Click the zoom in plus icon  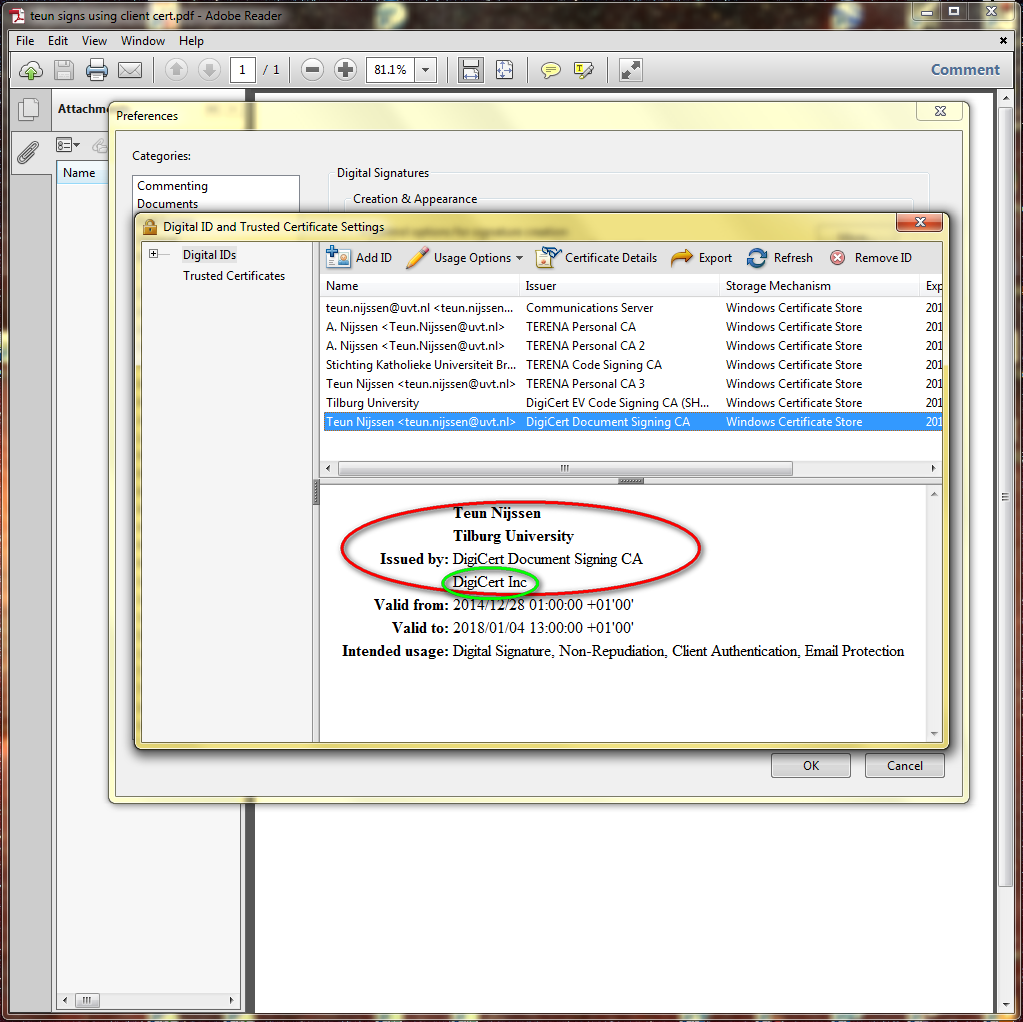[x=345, y=70]
